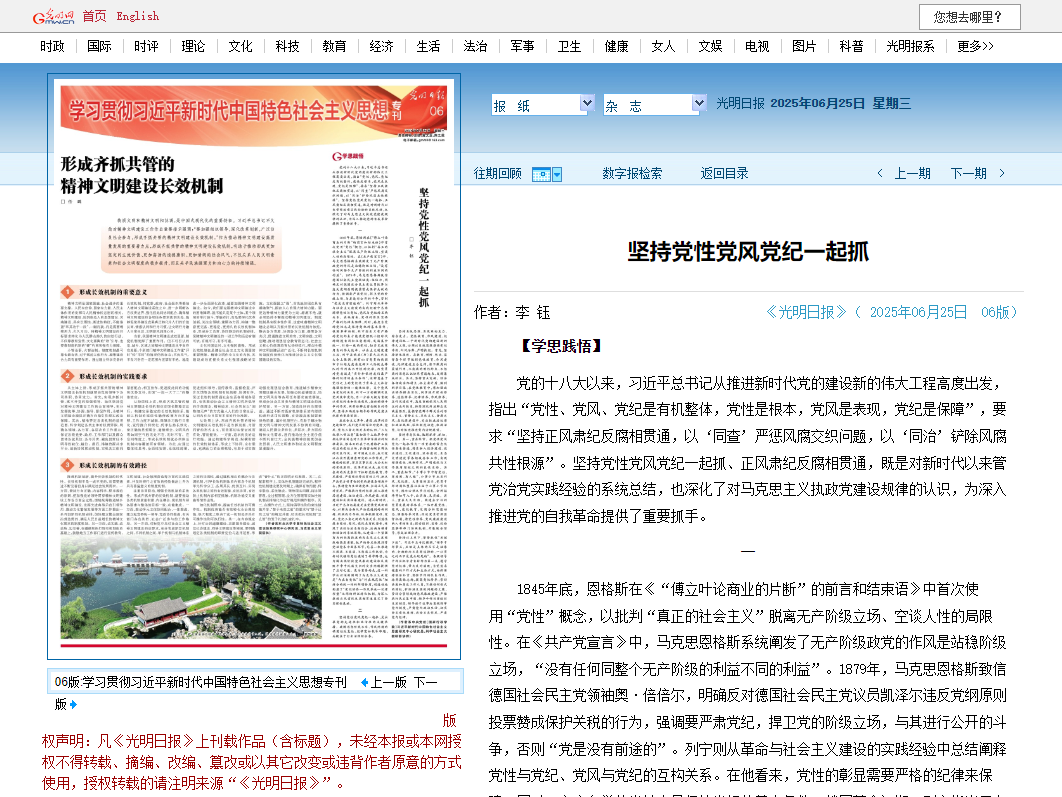Select 电视 in the navigation bar
Viewport: 1062px width, 797px height.
(x=757, y=46)
